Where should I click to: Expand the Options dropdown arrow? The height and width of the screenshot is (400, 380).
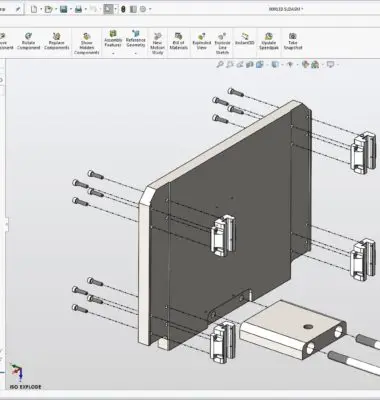click(x=150, y=10)
